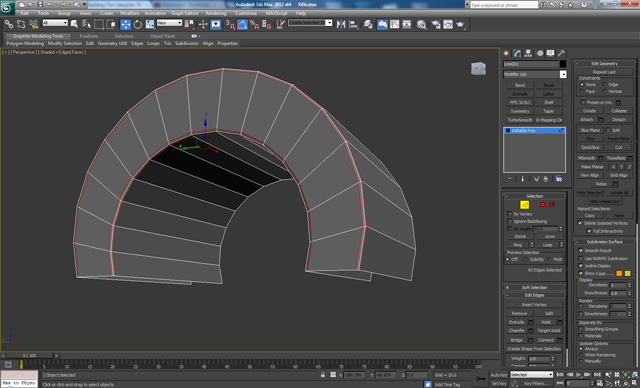640x388 pixels.
Task: Select Editable Poly in the modifier stack
Action: click(x=534, y=131)
